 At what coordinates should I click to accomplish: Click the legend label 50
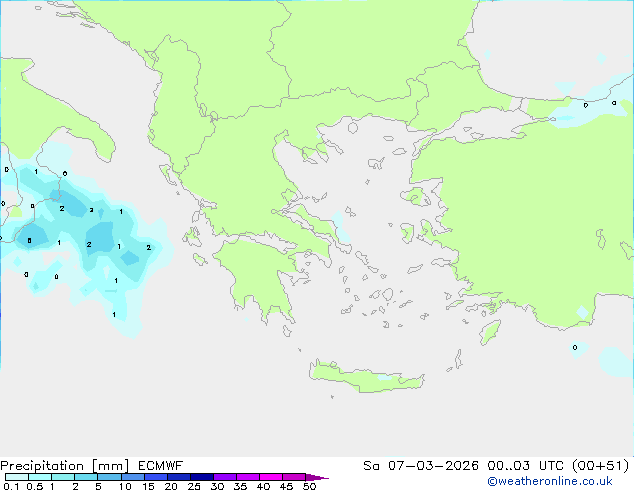click(309, 486)
